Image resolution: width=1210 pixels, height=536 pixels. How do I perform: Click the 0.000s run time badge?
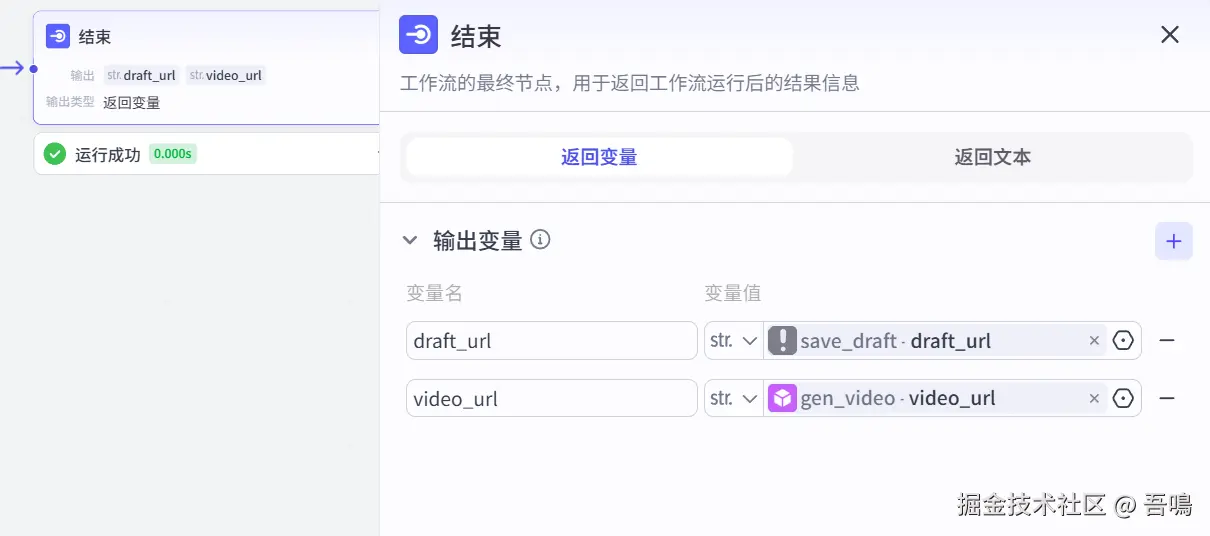[x=172, y=154]
